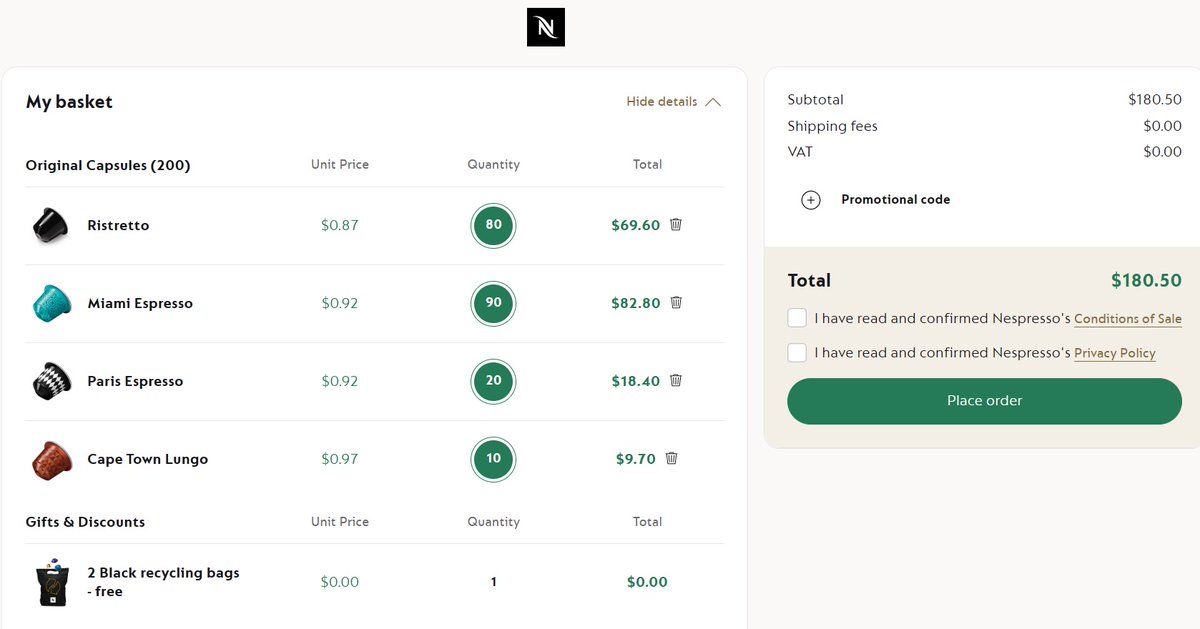
Task: Click the Place order button
Action: click(984, 401)
